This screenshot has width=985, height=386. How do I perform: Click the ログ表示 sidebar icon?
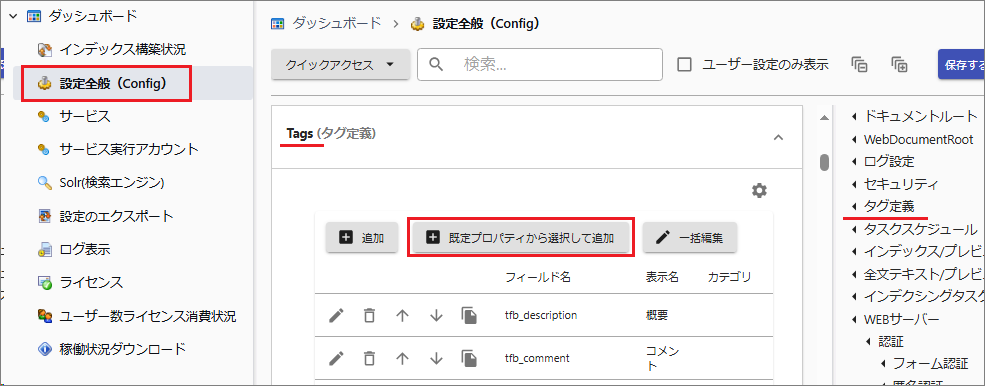click(x=44, y=250)
